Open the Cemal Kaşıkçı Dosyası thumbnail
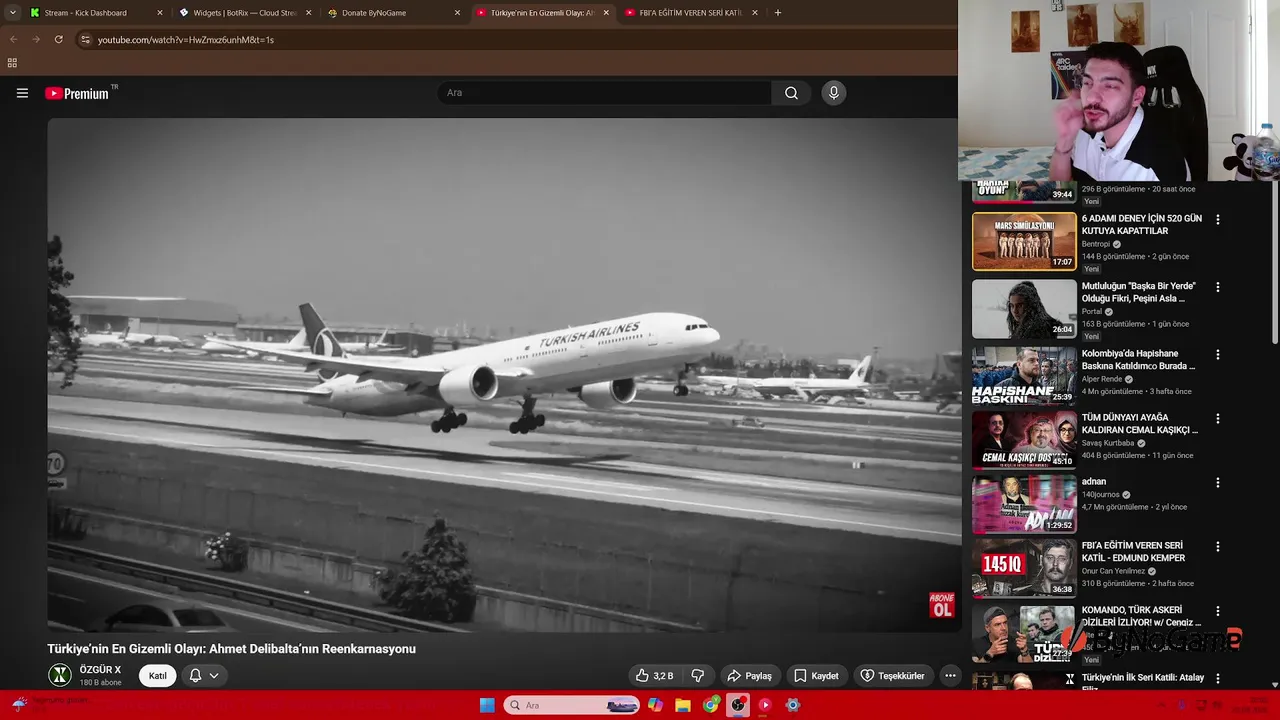1280x720 pixels. point(1024,439)
